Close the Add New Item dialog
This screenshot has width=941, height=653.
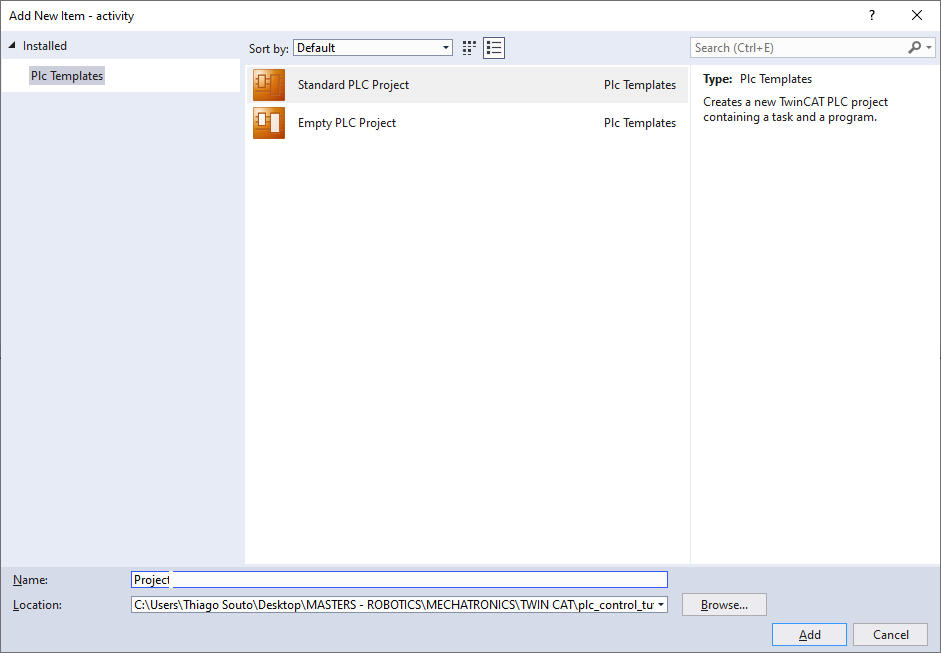click(917, 15)
